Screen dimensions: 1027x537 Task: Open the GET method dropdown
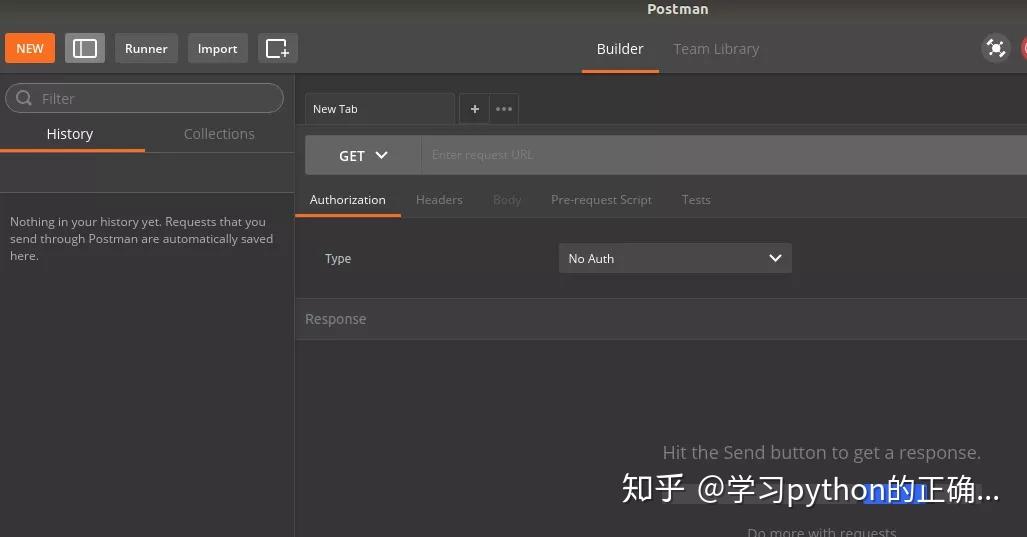pos(363,155)
